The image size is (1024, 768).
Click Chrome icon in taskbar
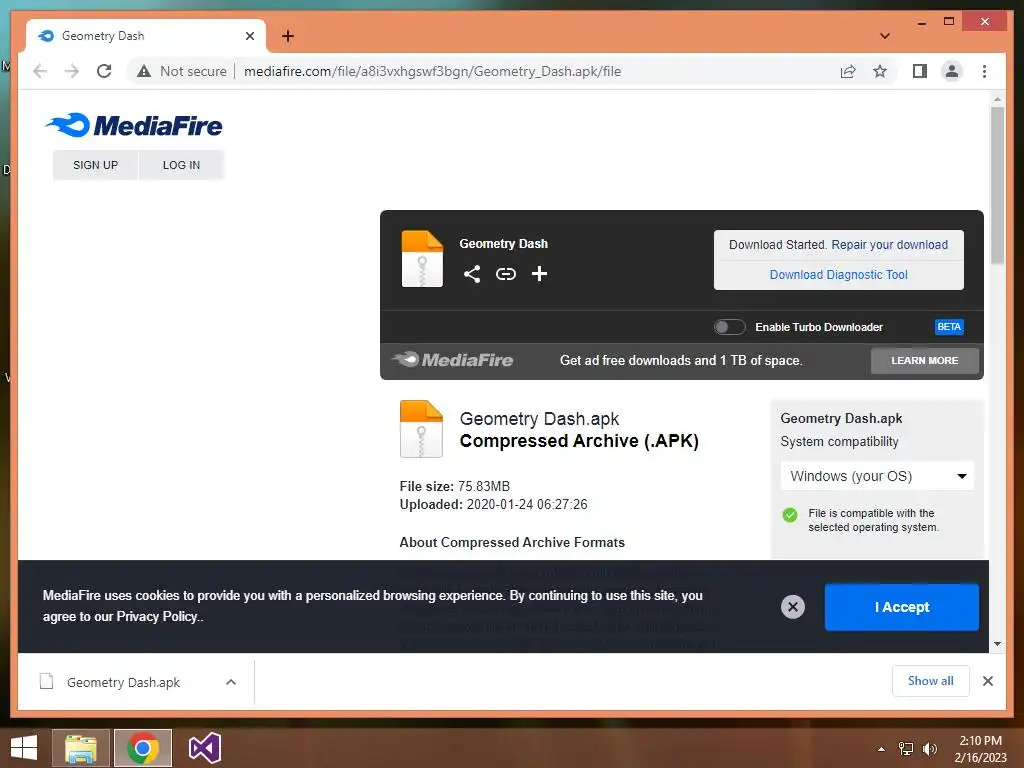pyautogui.click(x=143, y=748)
